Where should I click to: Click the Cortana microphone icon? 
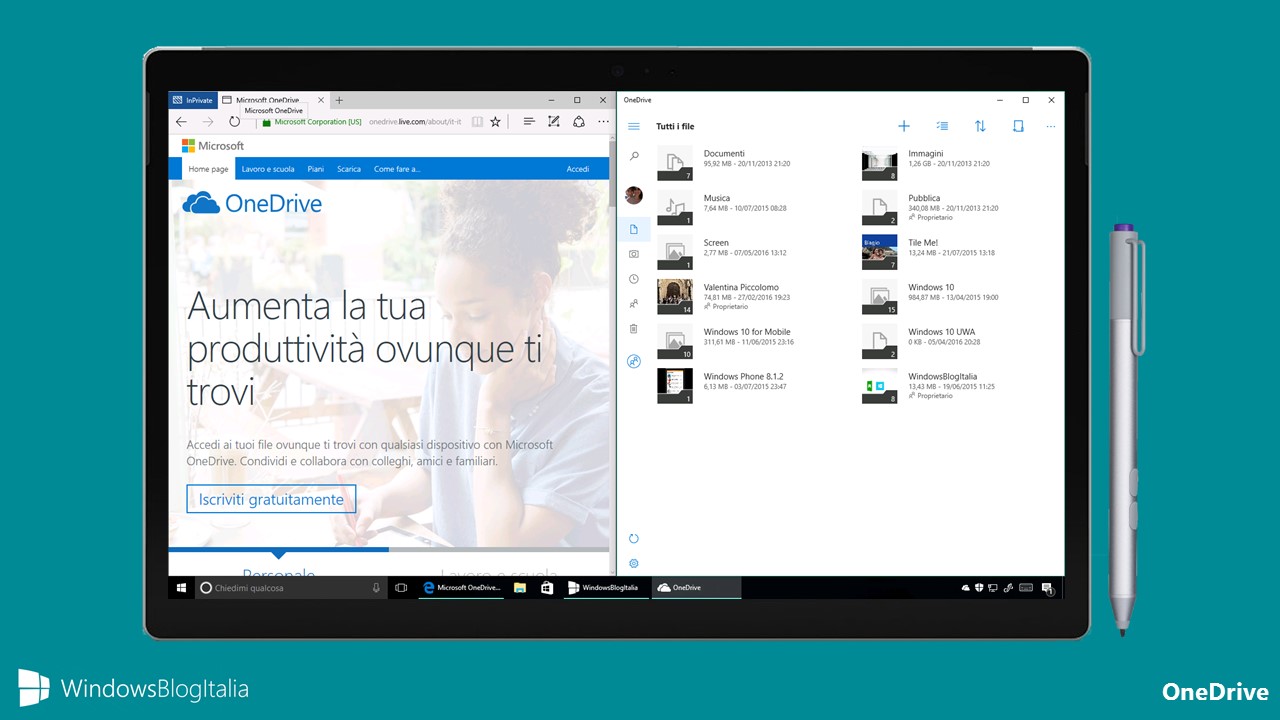click(x=376, y=588)
